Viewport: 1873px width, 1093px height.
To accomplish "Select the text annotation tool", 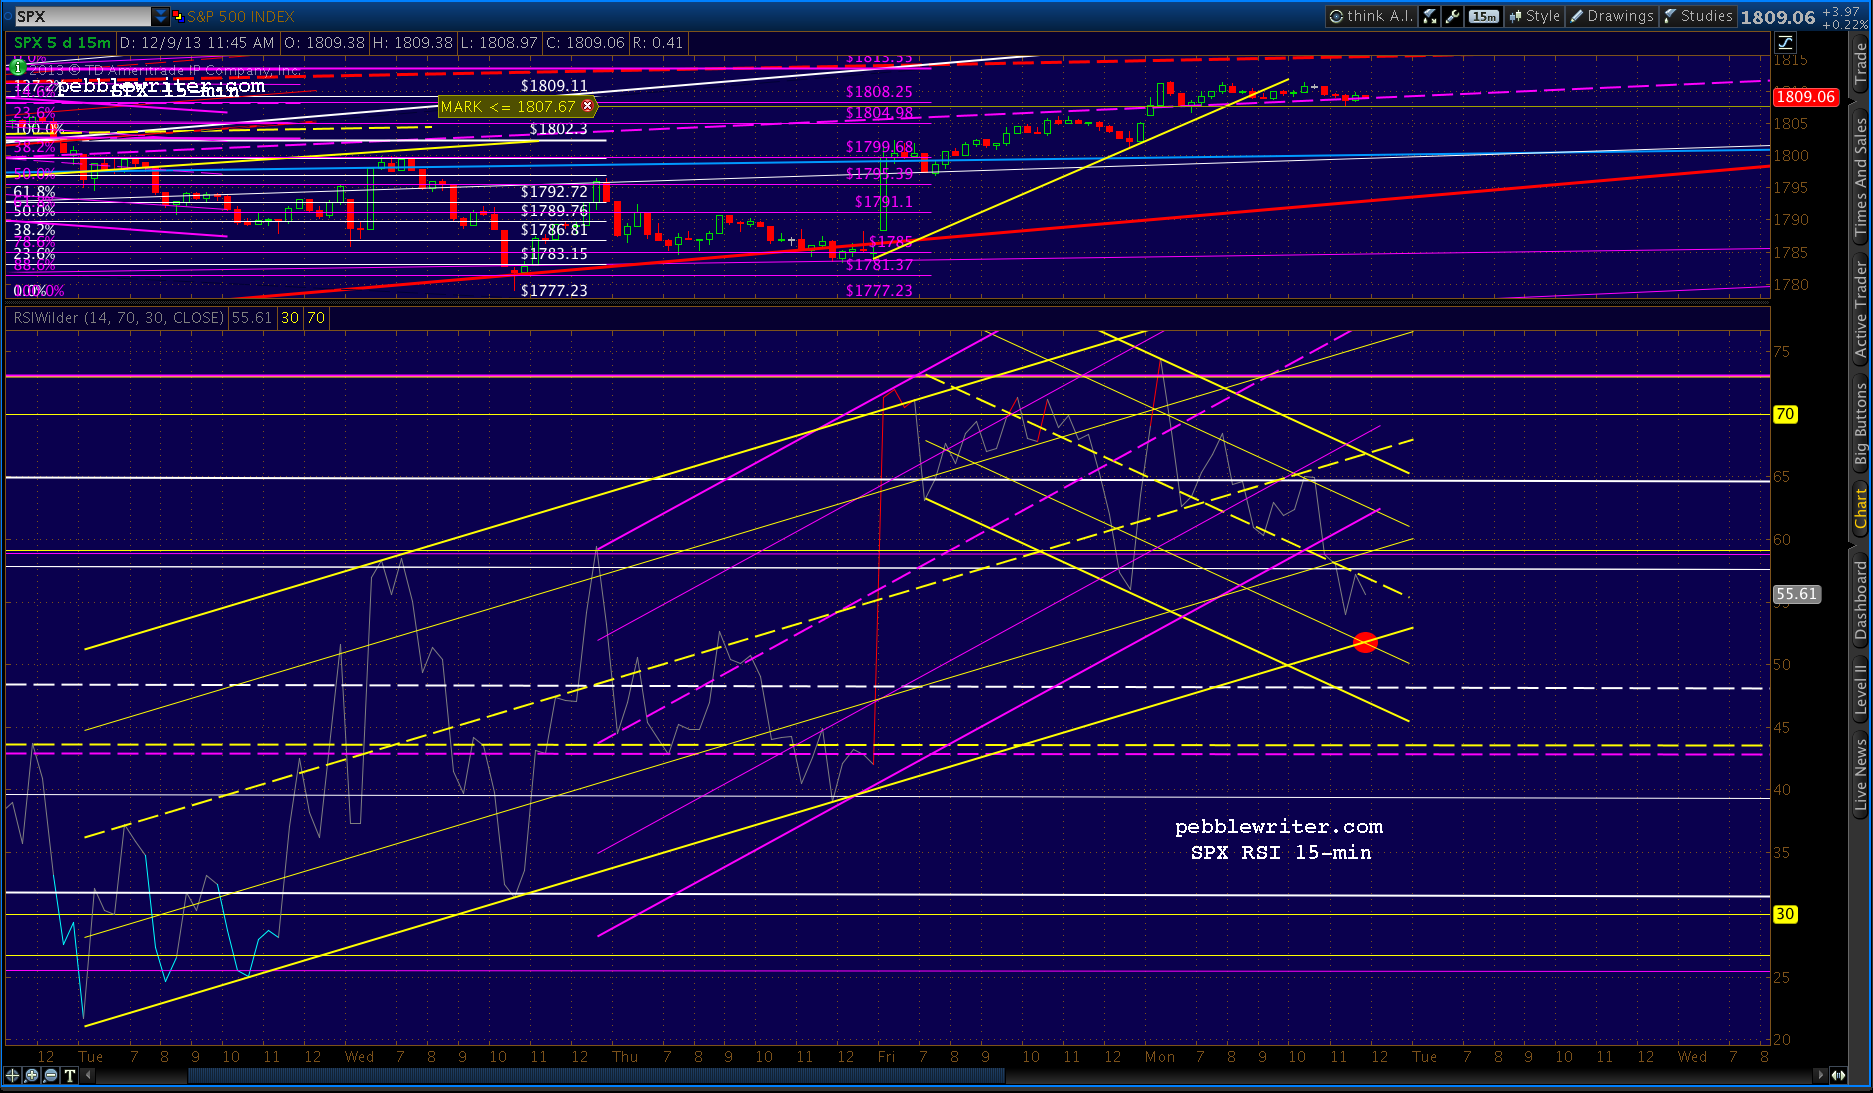I will [x=70, y=1077].
